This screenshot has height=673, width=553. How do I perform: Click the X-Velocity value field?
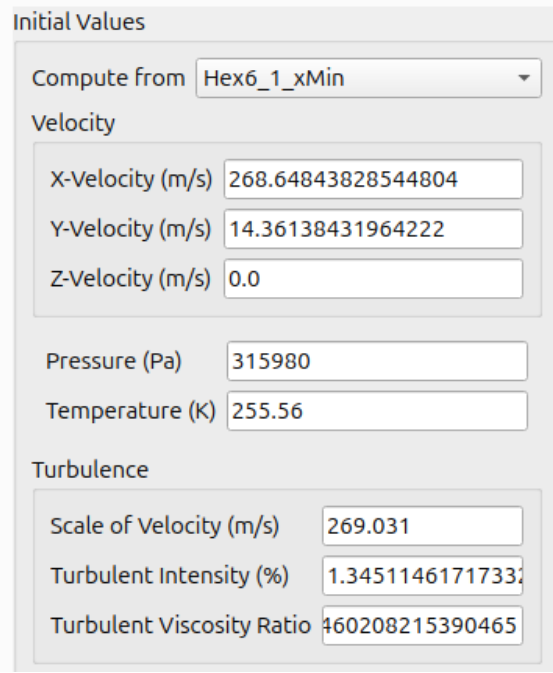click(373, 179)
